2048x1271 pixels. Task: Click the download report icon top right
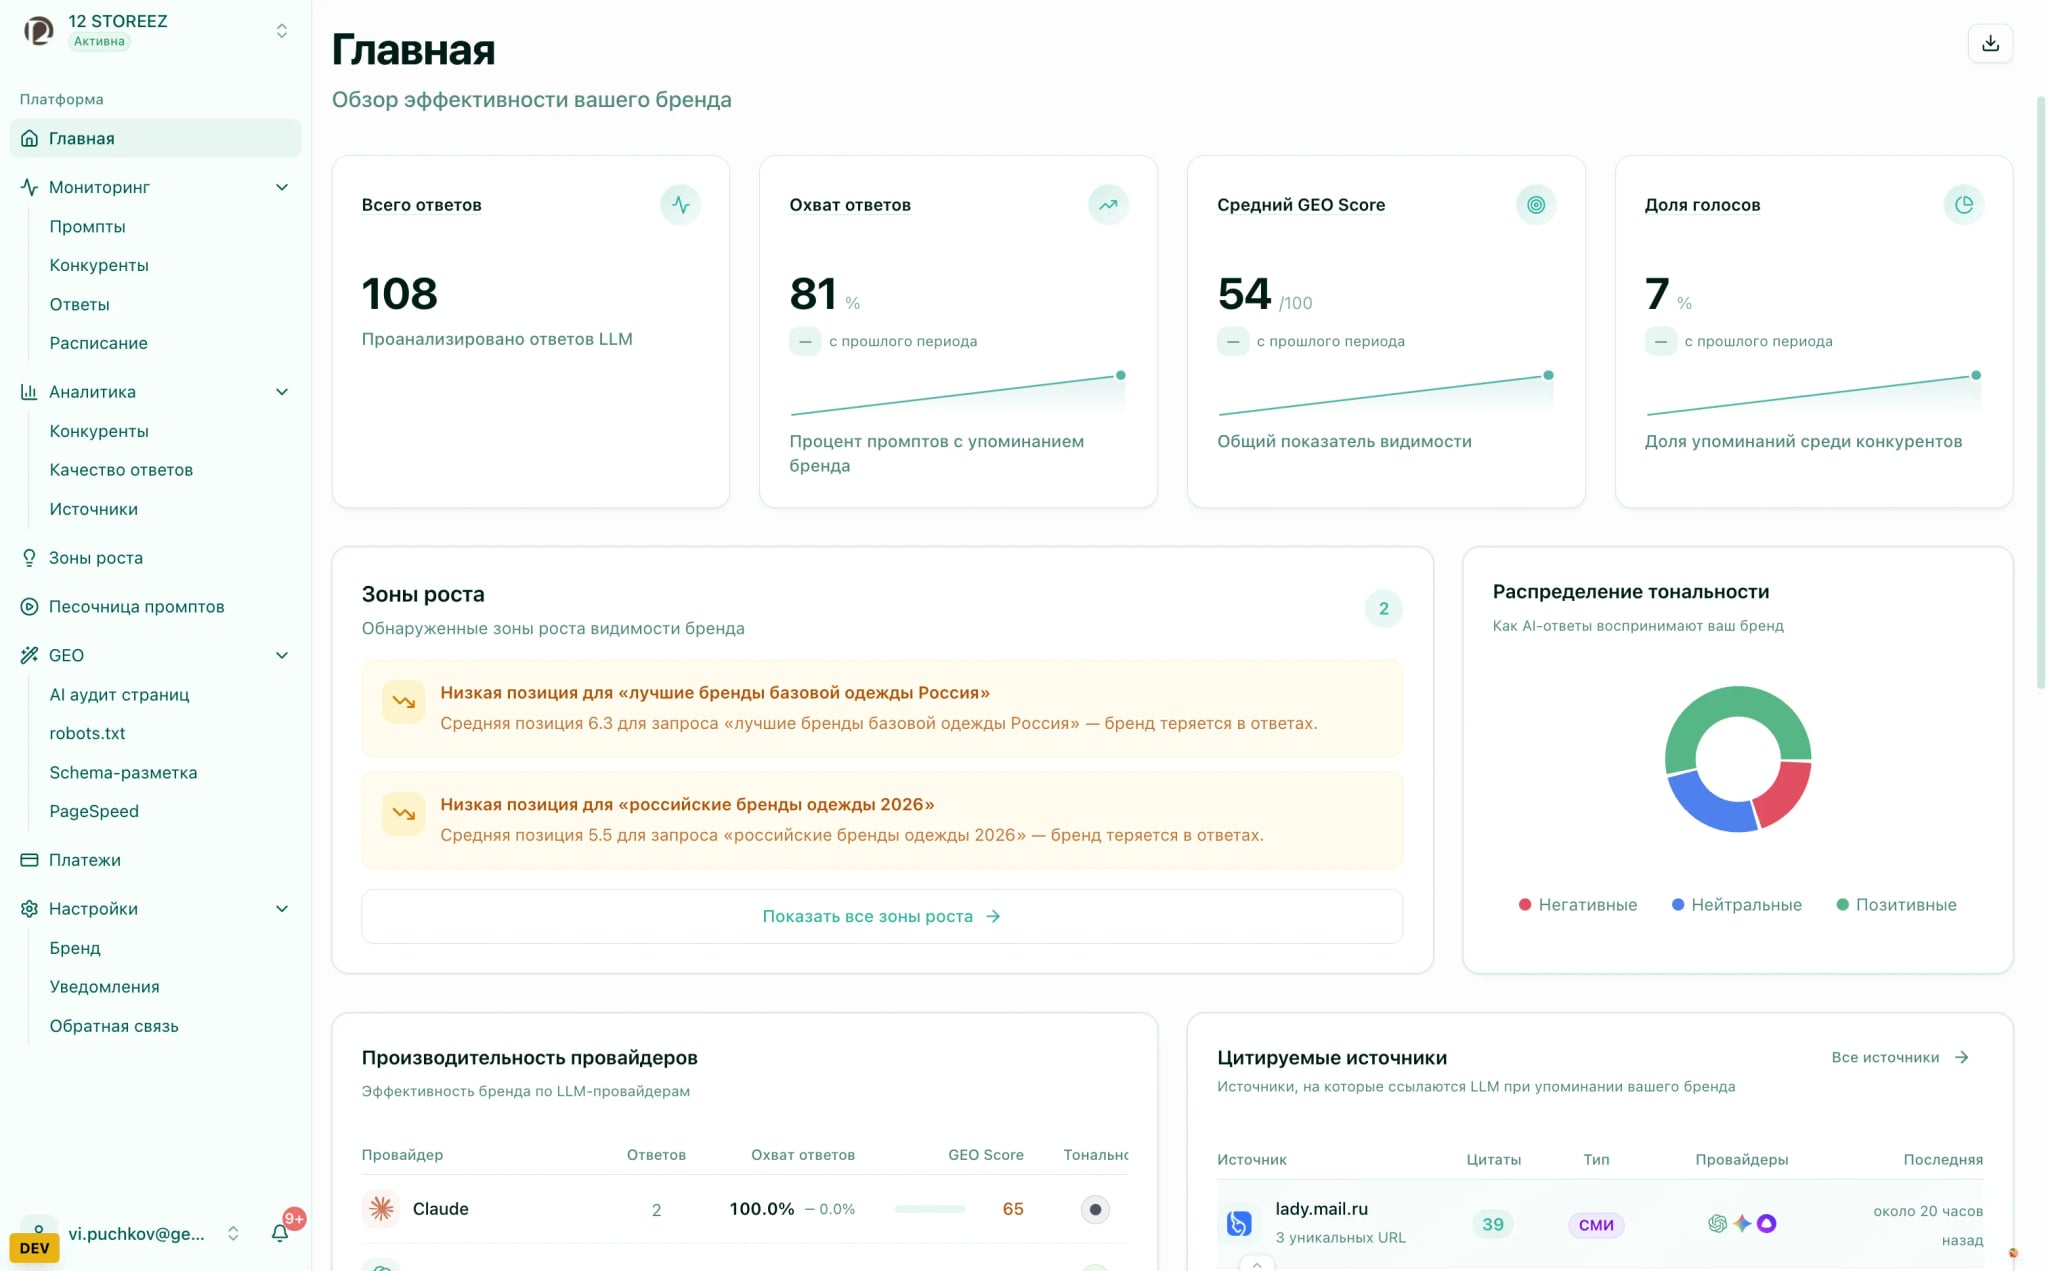(x=1990, y=44)
